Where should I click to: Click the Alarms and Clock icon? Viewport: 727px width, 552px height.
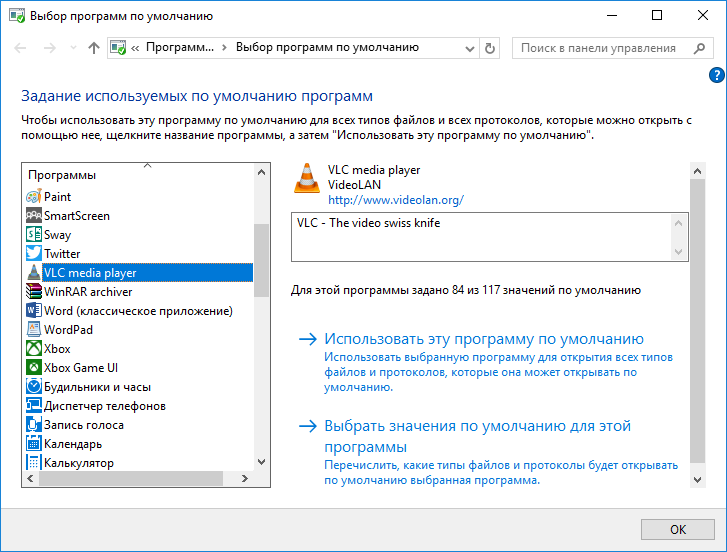(34, 387)
